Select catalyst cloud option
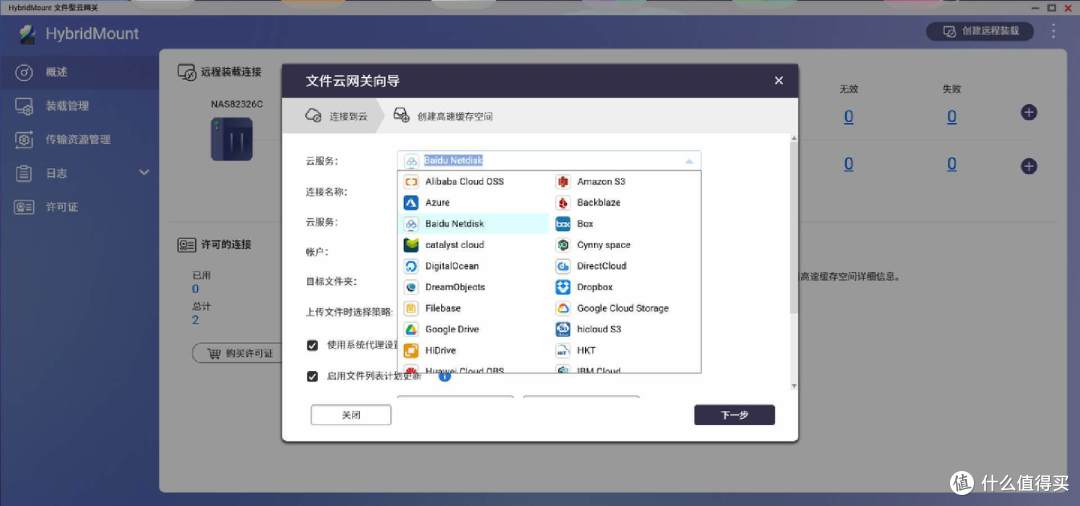This screenshot has width=1080, height=506. click(474, 245)
